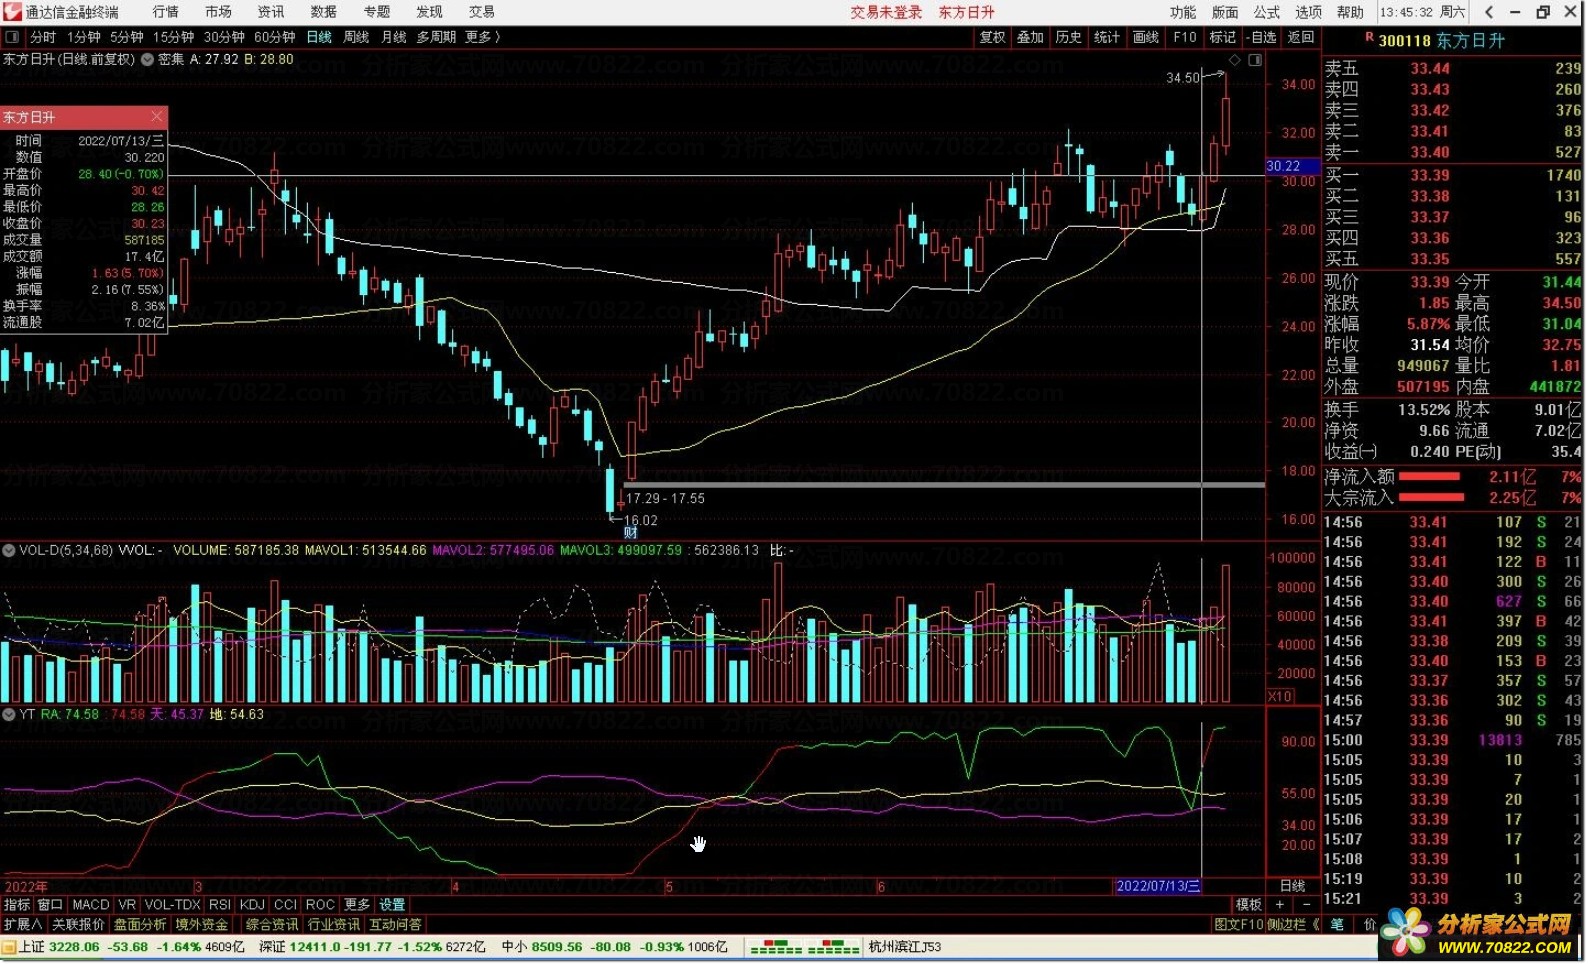The image size is (1588, 964).
Task: Open the 资讯 menu
Action: click(x=271, y=12)
